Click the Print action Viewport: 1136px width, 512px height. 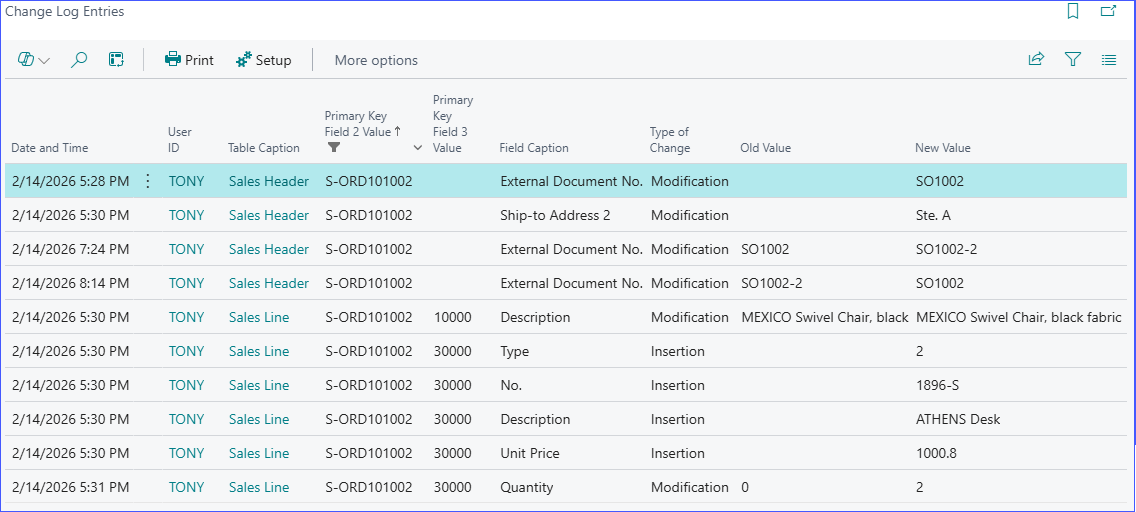click(189, 60)
